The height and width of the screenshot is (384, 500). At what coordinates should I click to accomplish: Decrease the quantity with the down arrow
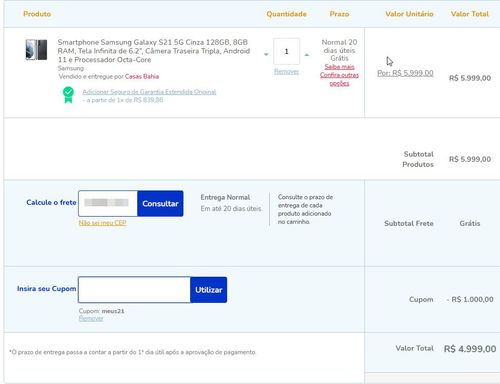click(x=266, y=54)
